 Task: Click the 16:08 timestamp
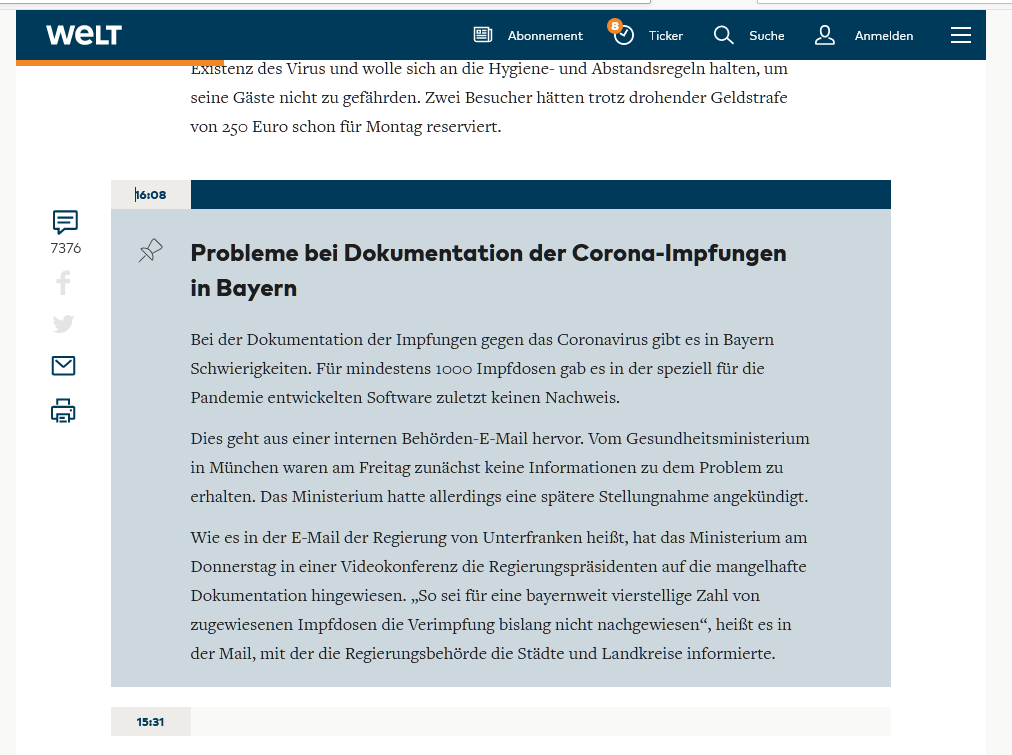click(151, 195)
